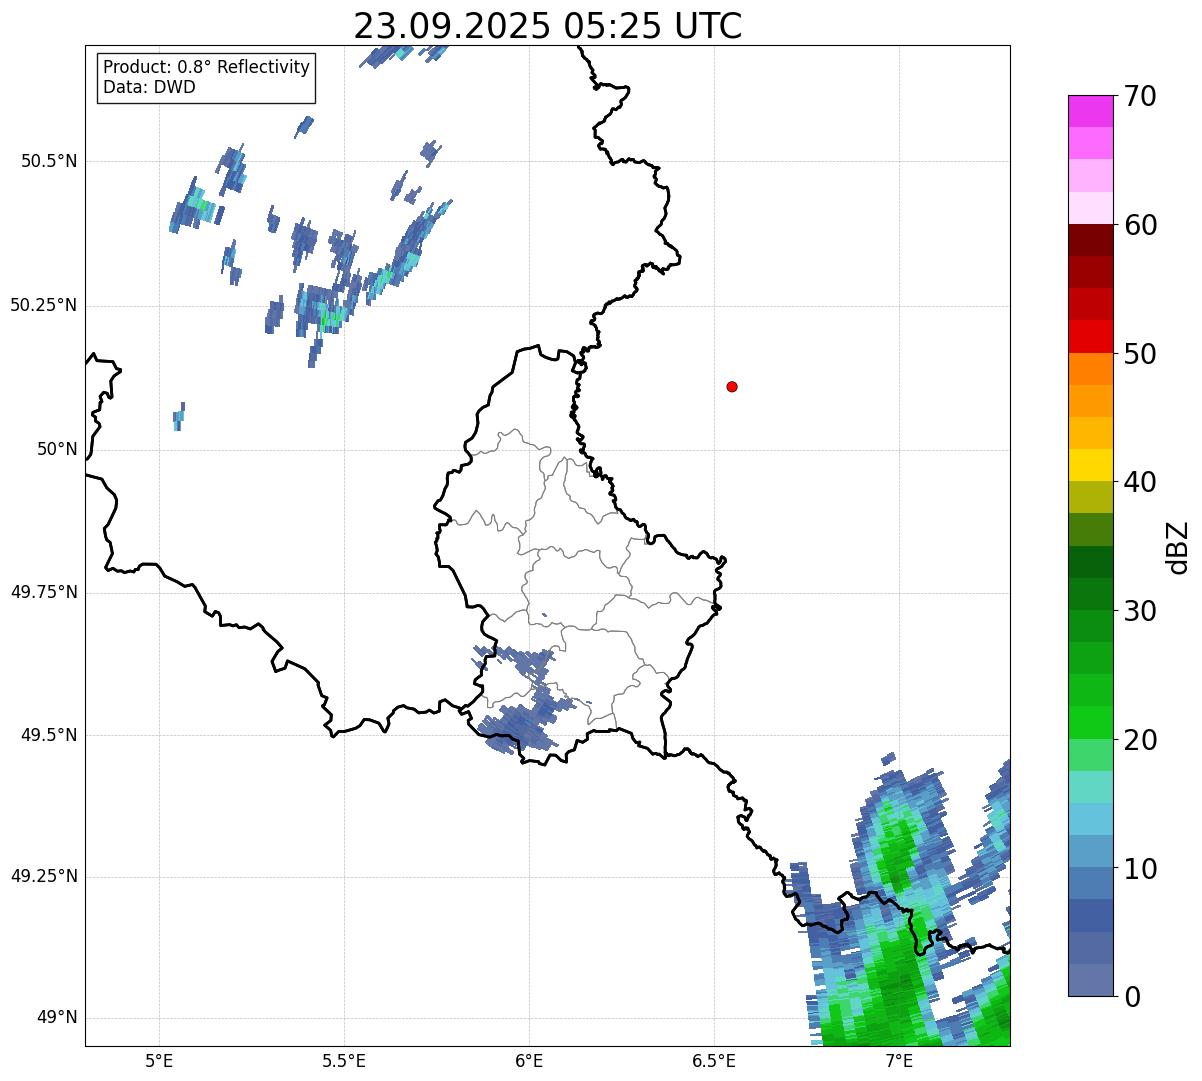Click the 'Product: 0.8° Reflectivity' label

207,67
